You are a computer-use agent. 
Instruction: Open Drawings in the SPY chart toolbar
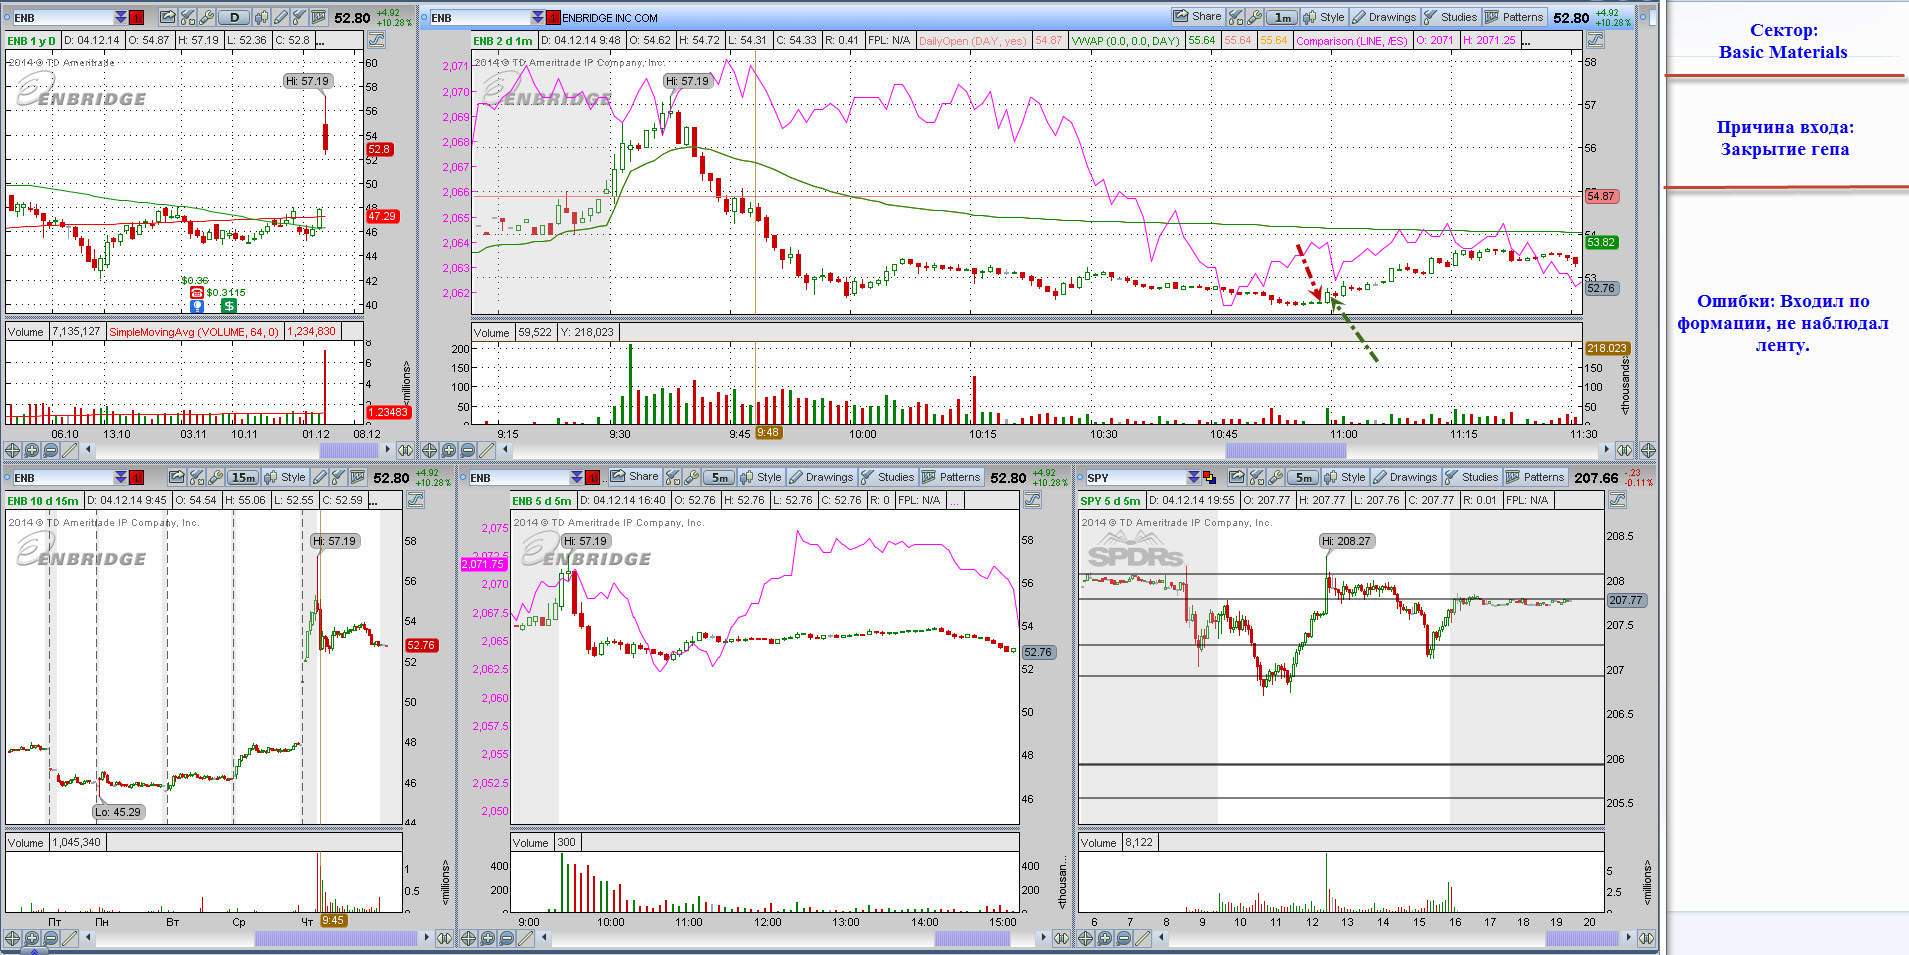[x=1405, y=477]
